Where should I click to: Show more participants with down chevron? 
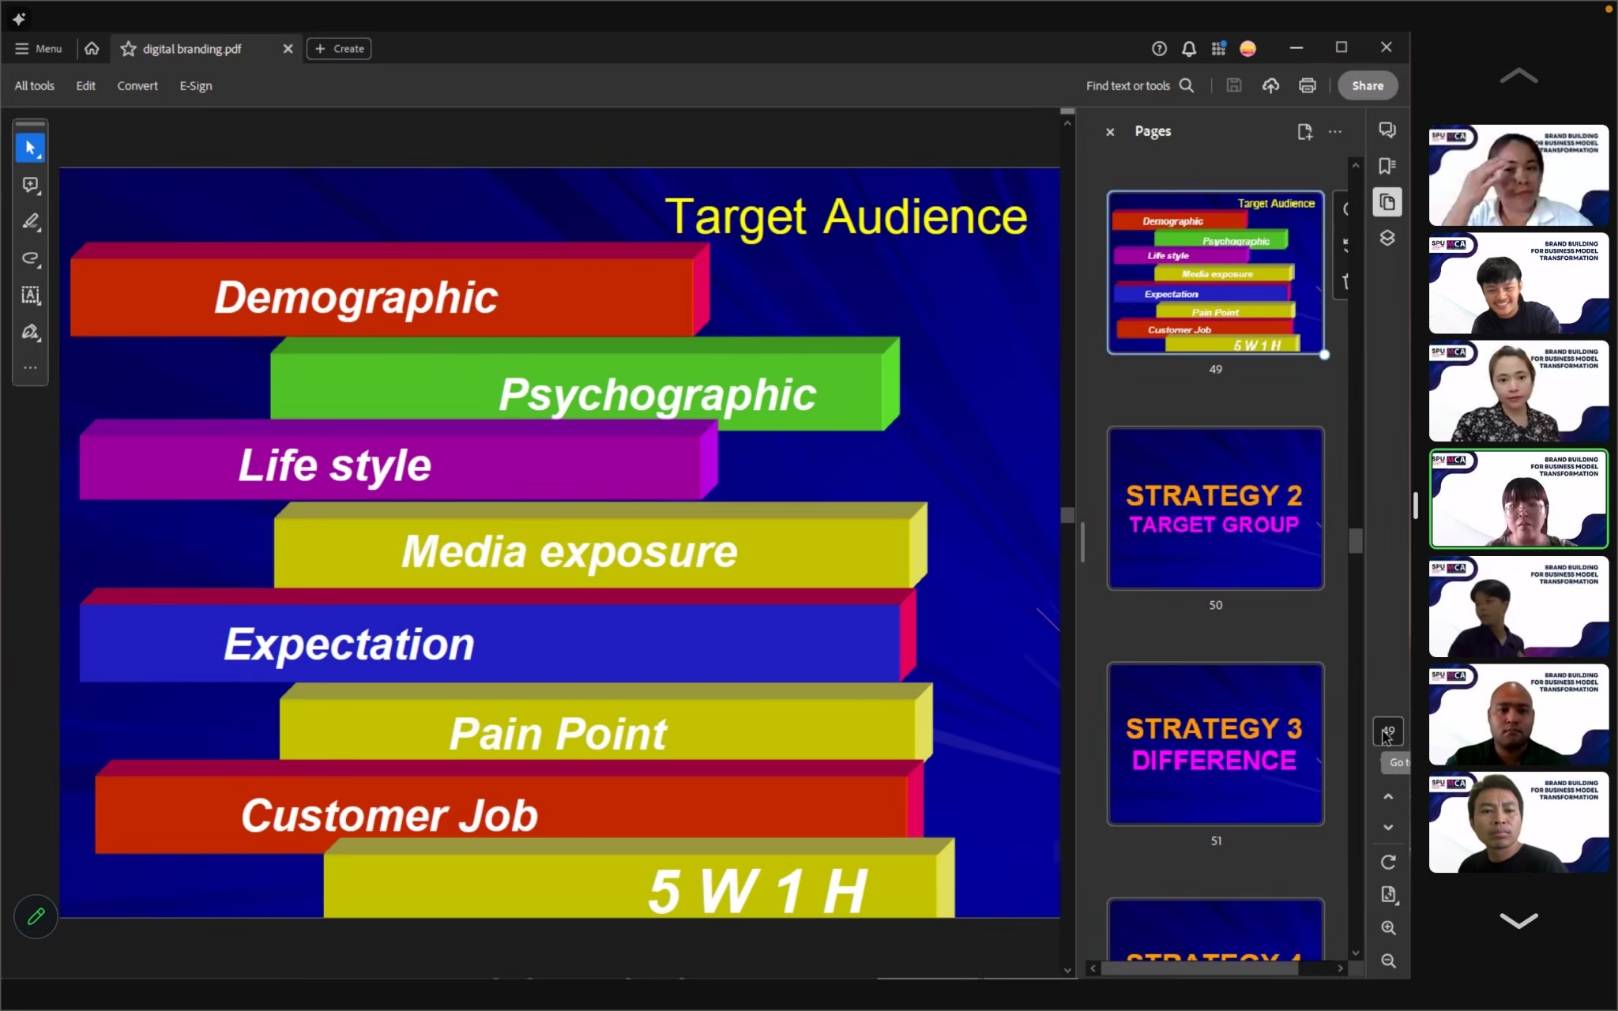tap(1519, 920)
